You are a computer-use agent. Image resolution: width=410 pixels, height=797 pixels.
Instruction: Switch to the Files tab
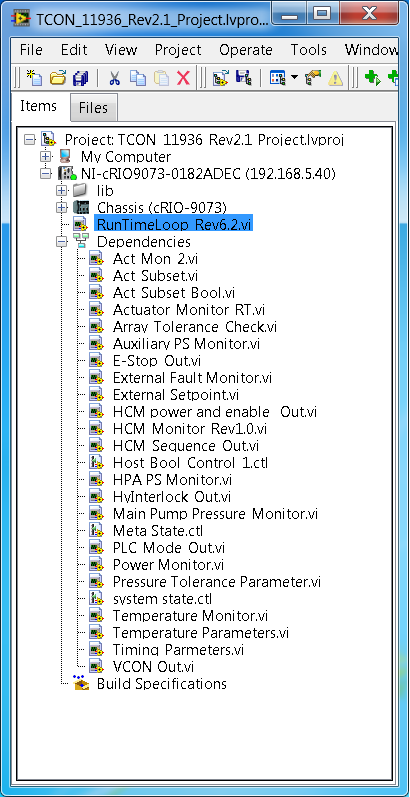tap(93, 108)
